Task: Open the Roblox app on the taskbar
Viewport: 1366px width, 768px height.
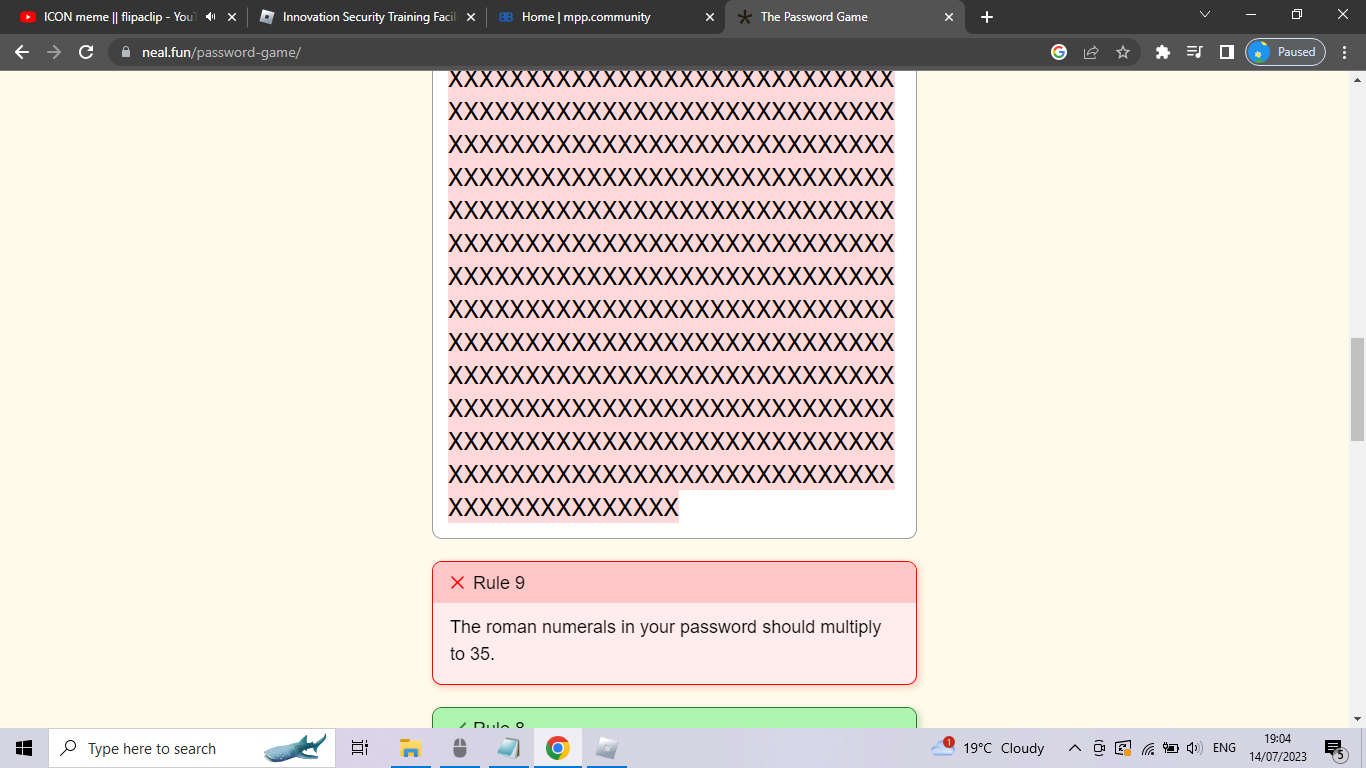Action: pyautogui.click(x=607, y=748)
